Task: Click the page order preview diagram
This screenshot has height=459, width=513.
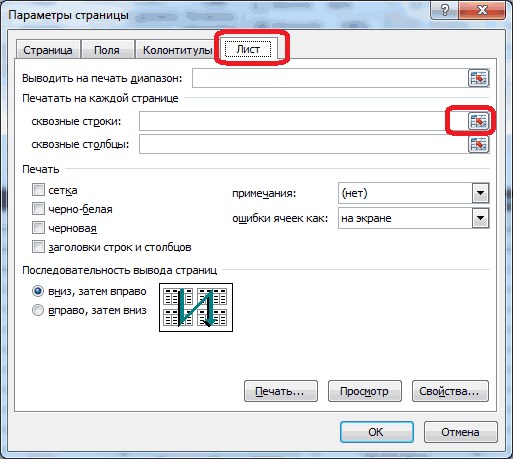Action: pos(196,307)
